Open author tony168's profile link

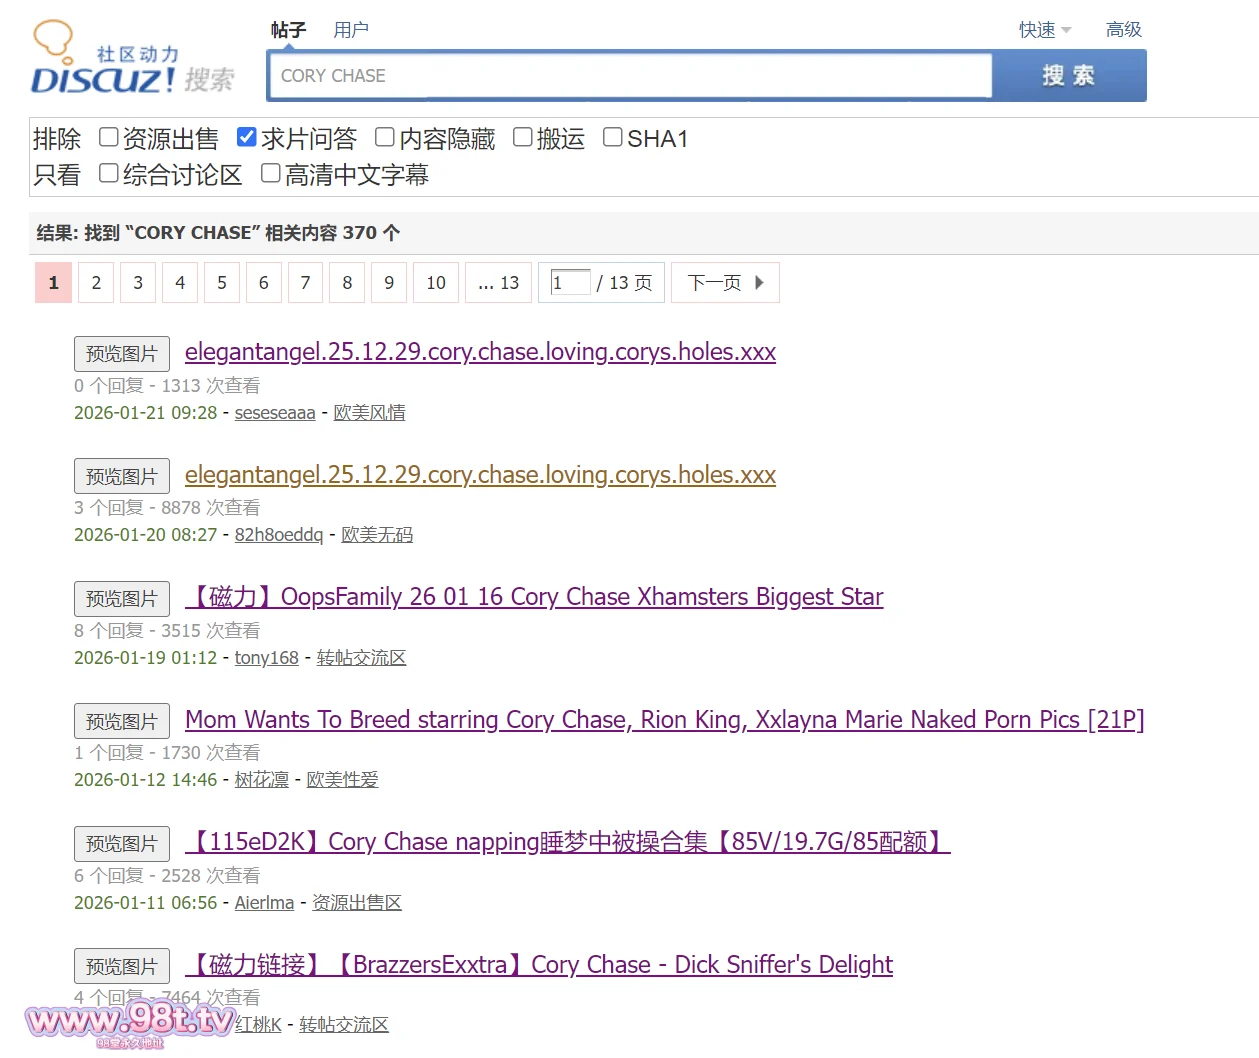(266, 658)
